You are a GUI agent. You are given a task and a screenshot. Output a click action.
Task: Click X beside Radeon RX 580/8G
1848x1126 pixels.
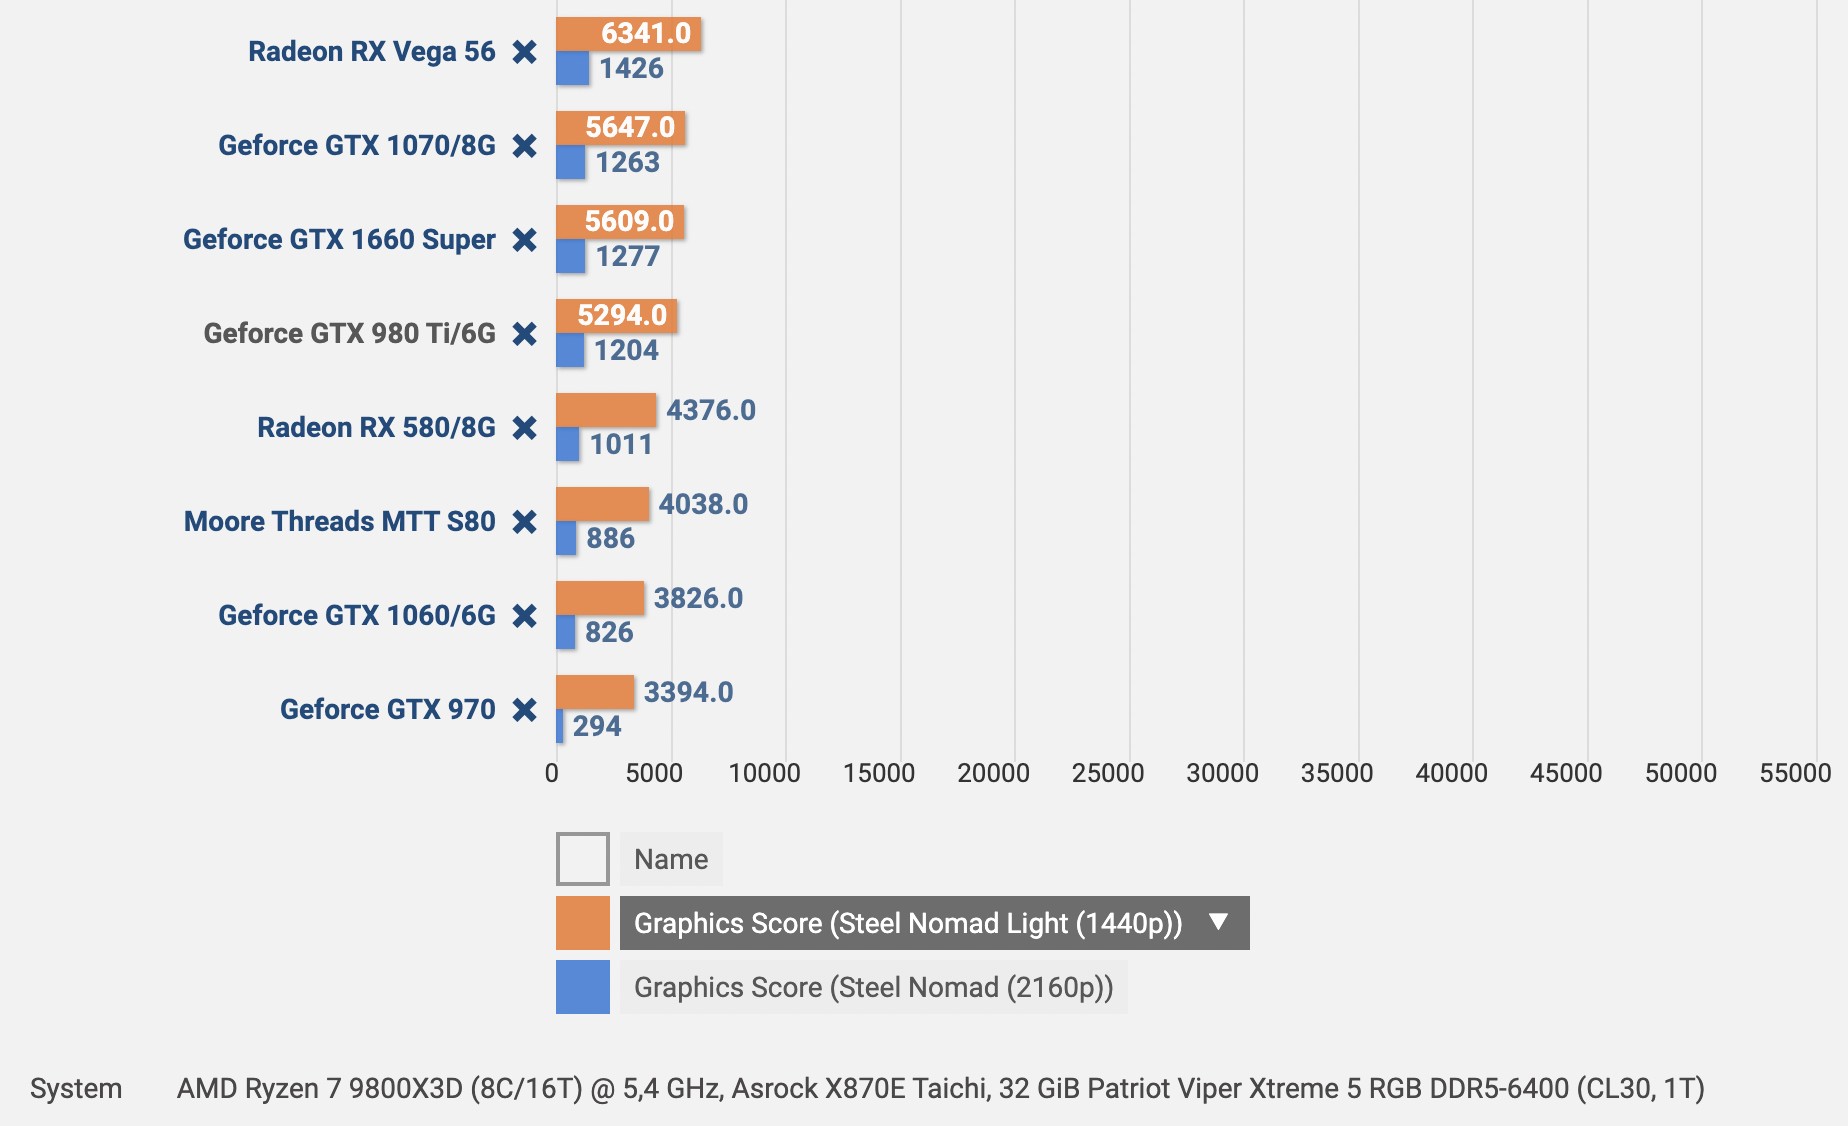524,428
